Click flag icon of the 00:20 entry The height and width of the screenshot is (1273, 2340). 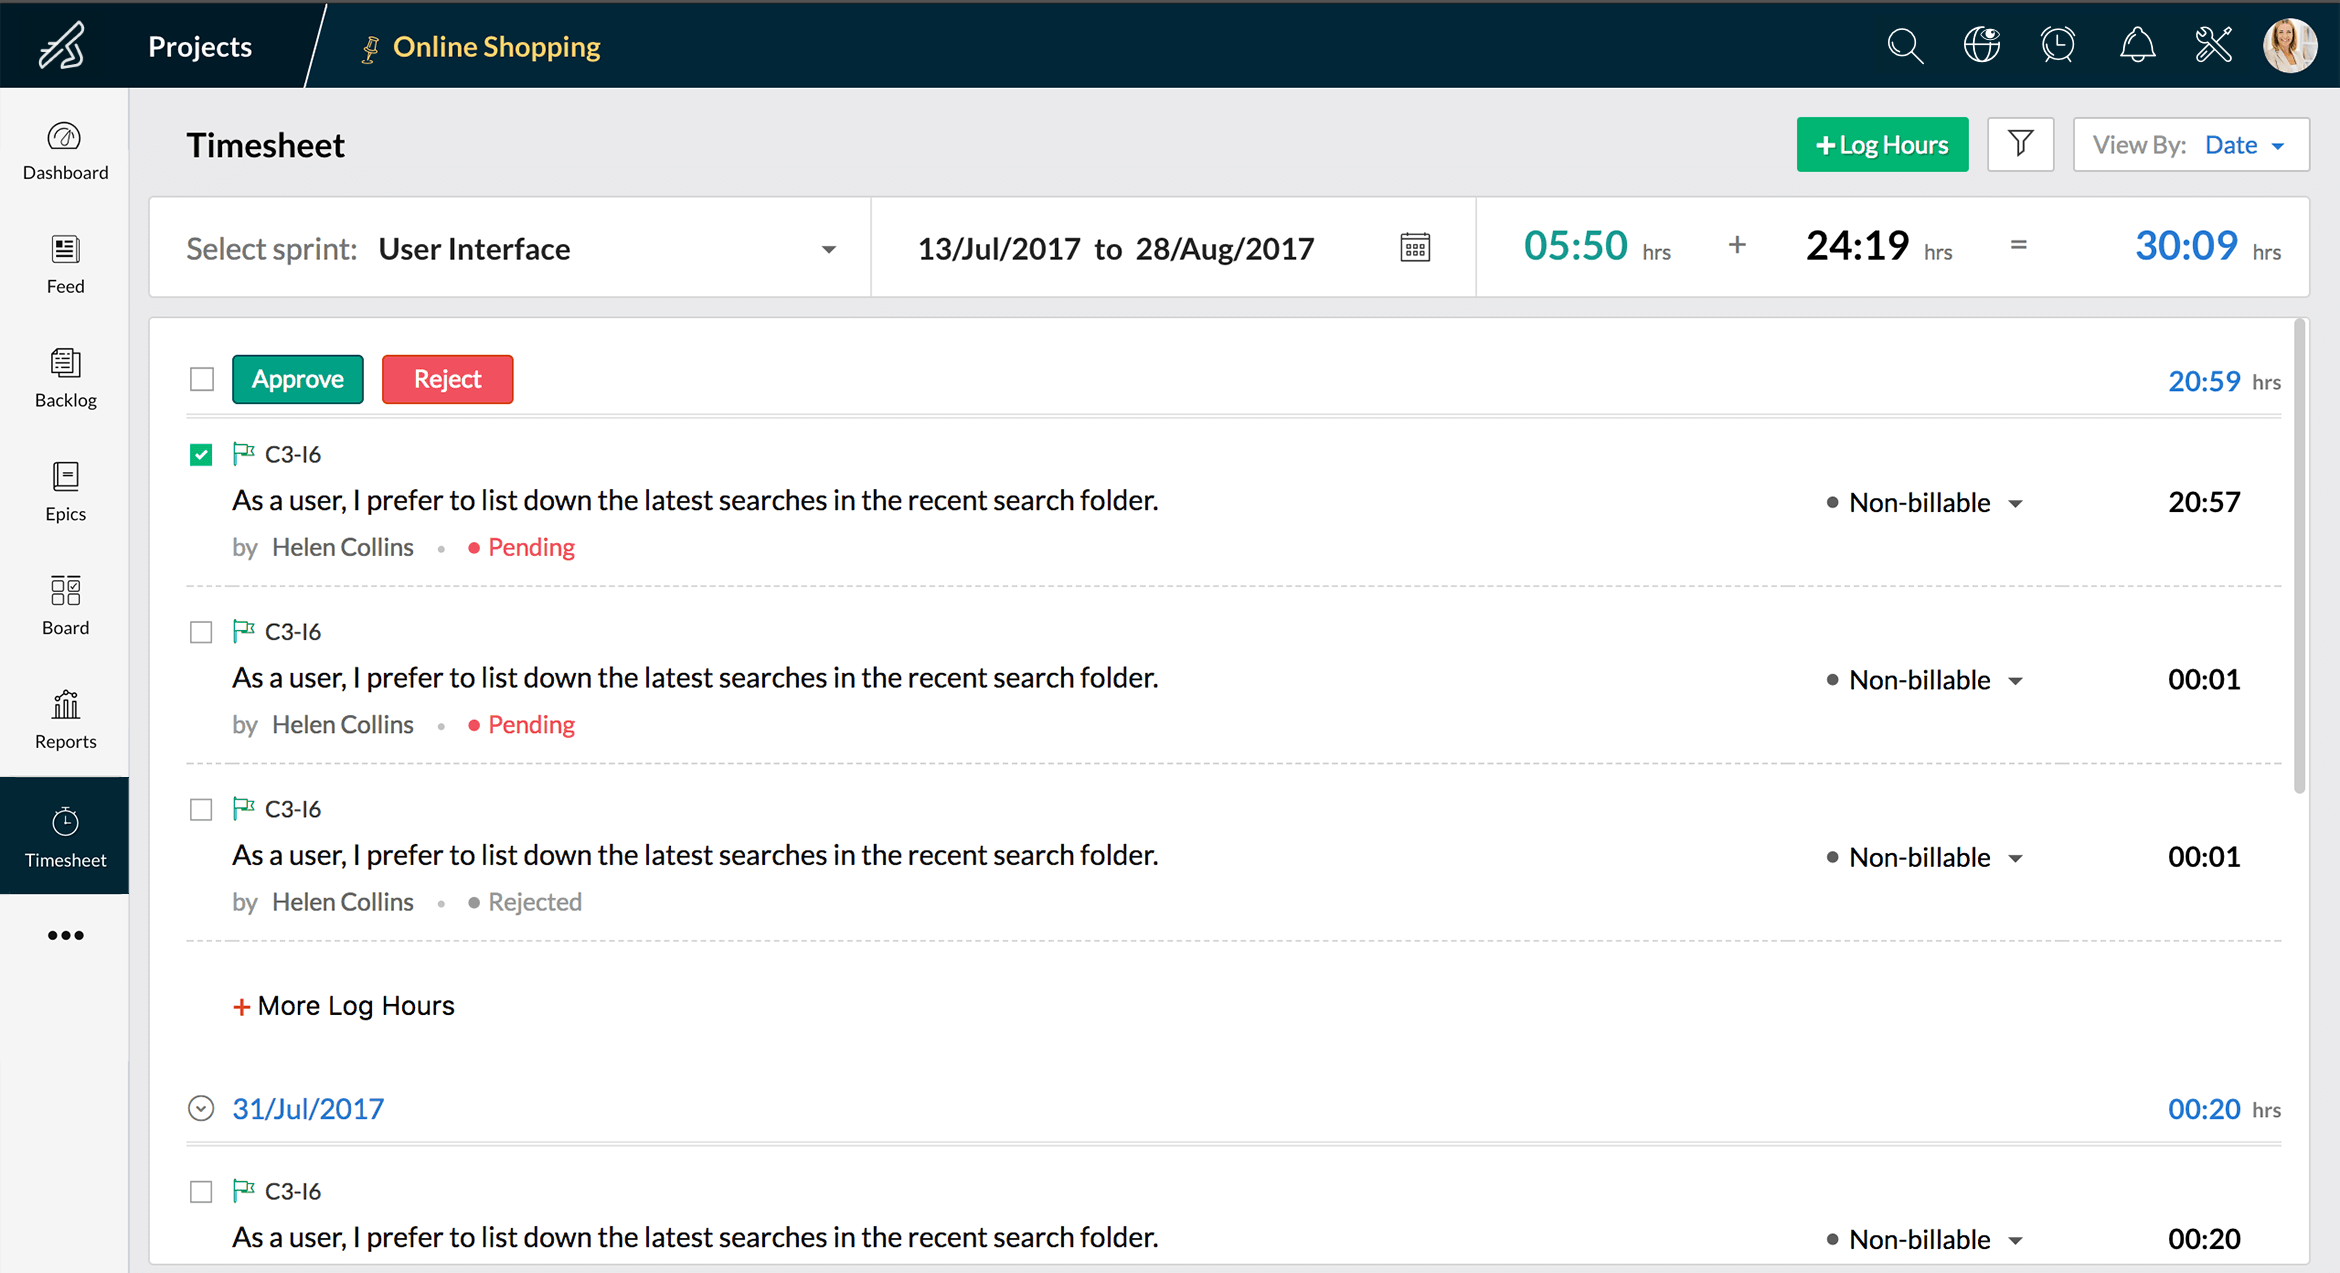point(243,1189)
